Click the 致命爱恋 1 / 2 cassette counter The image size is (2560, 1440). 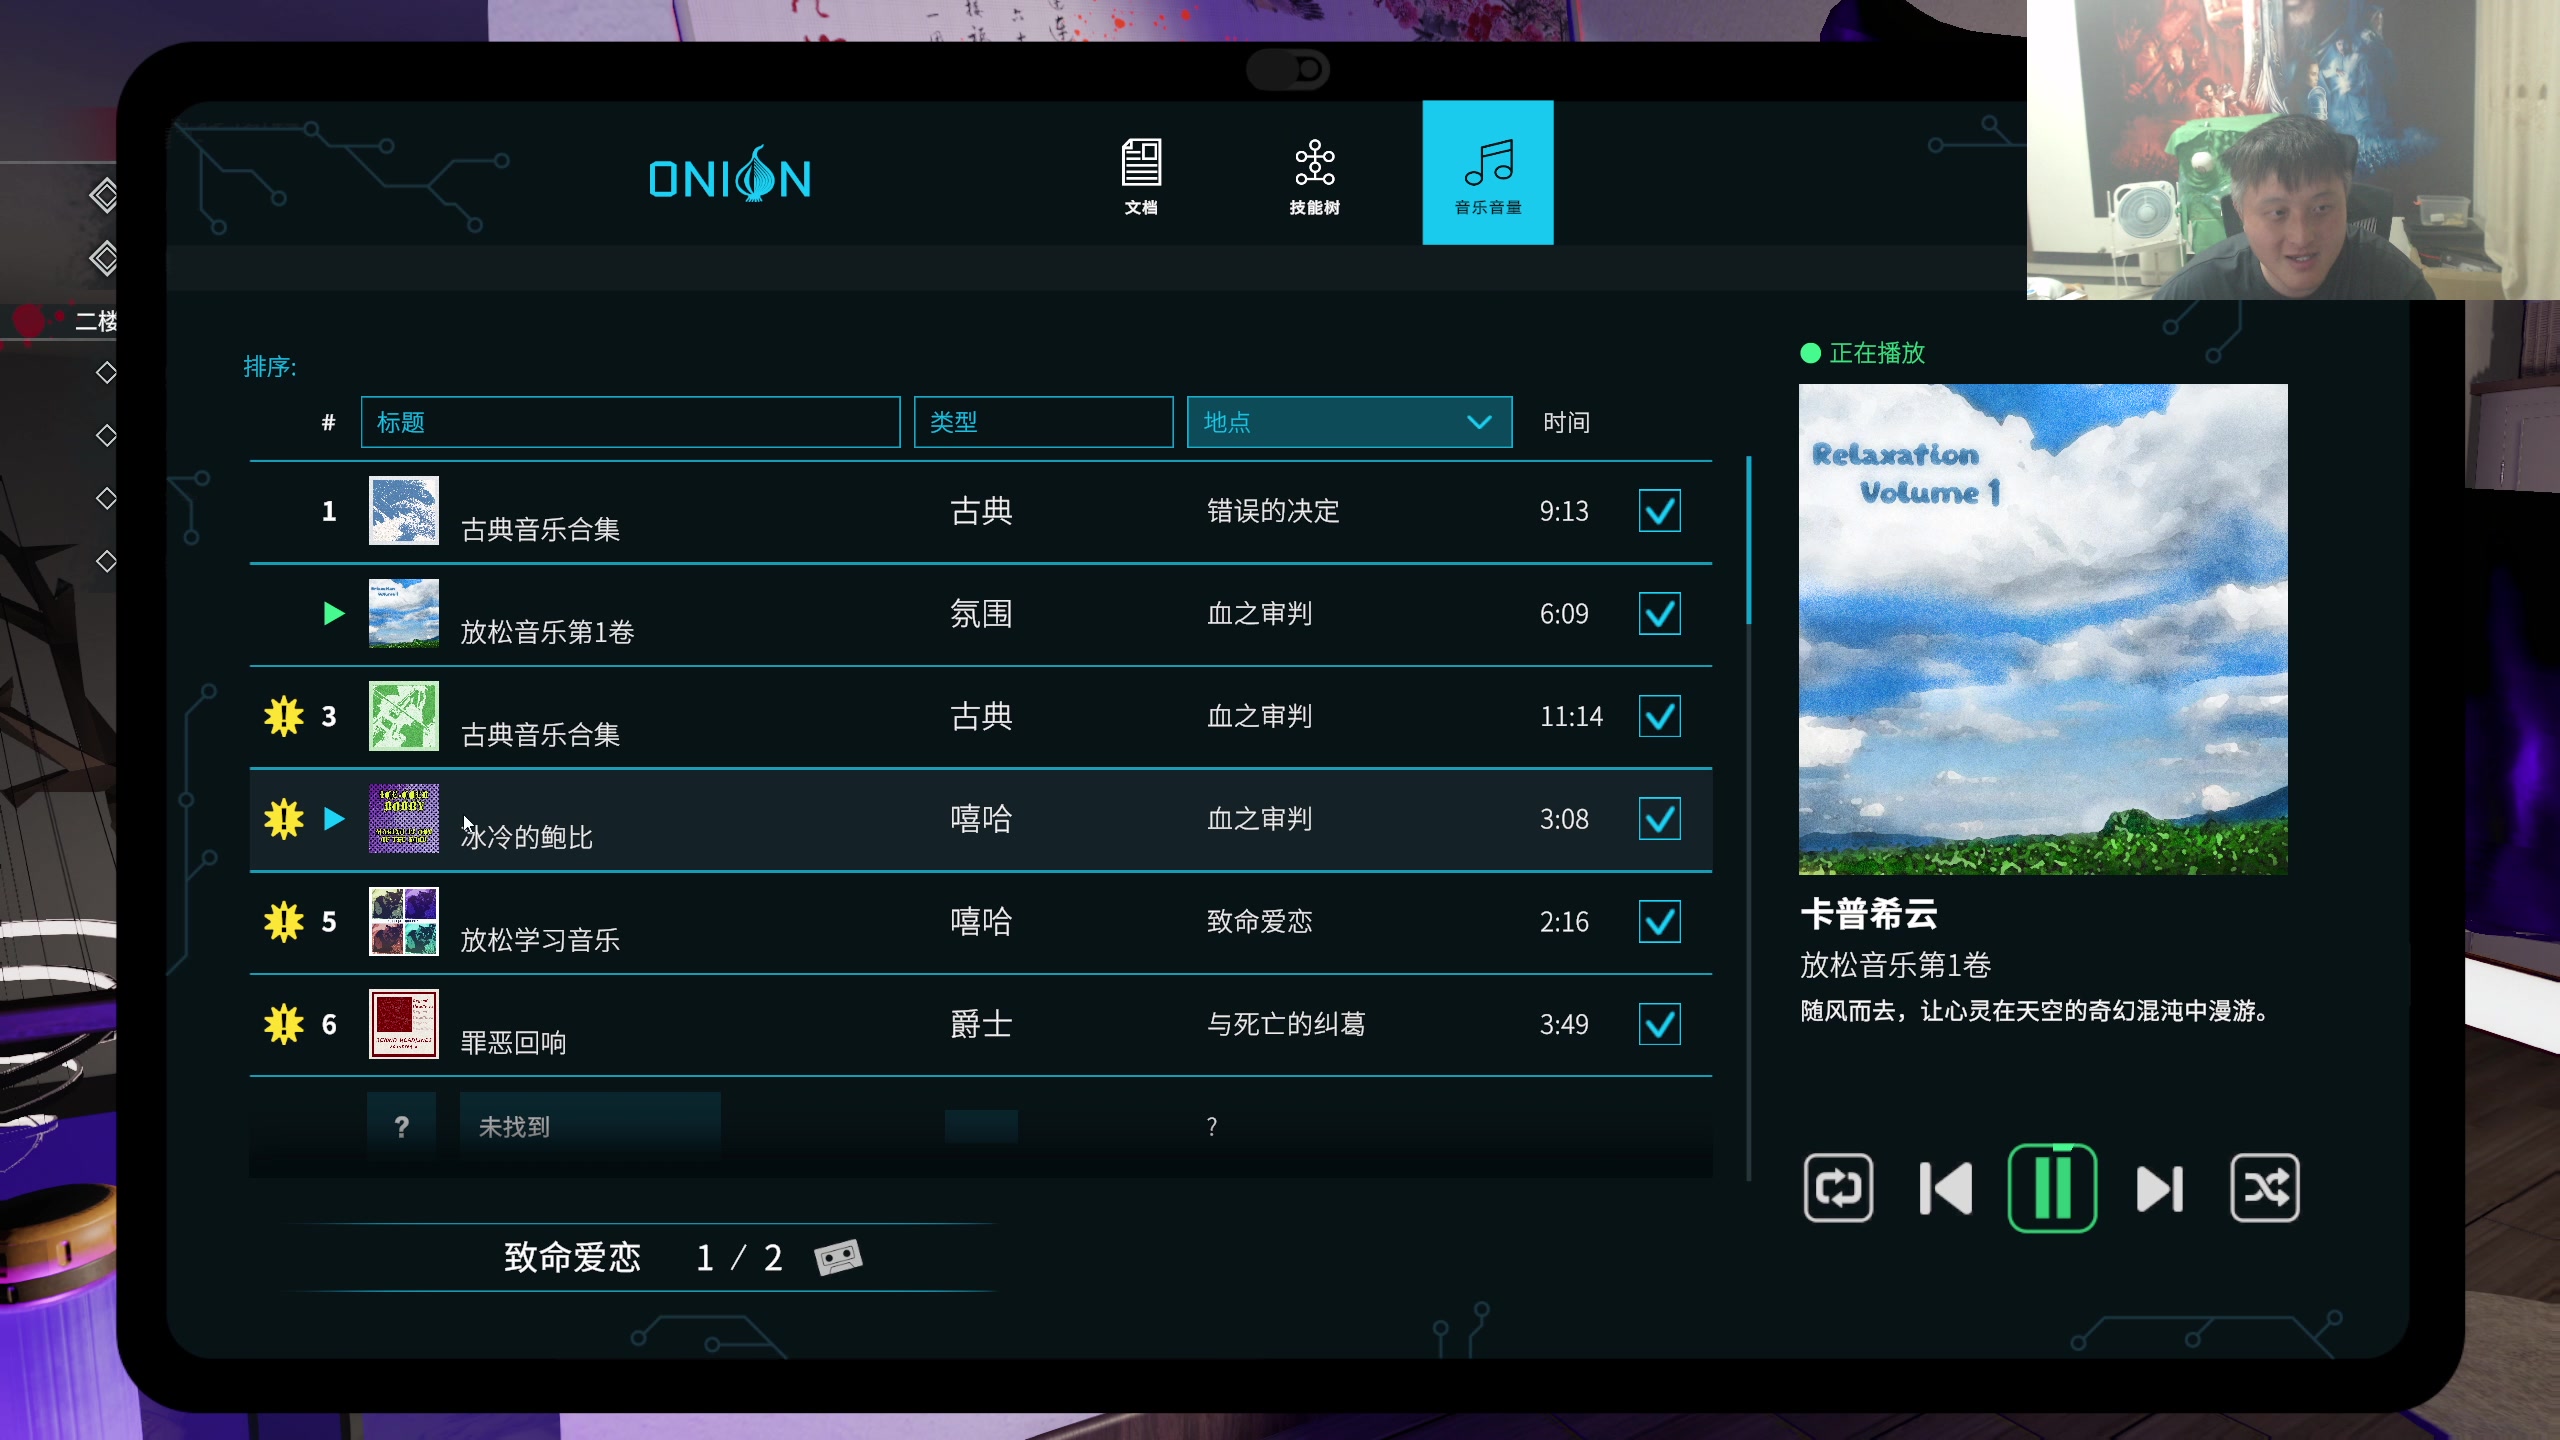point(642,1257)
